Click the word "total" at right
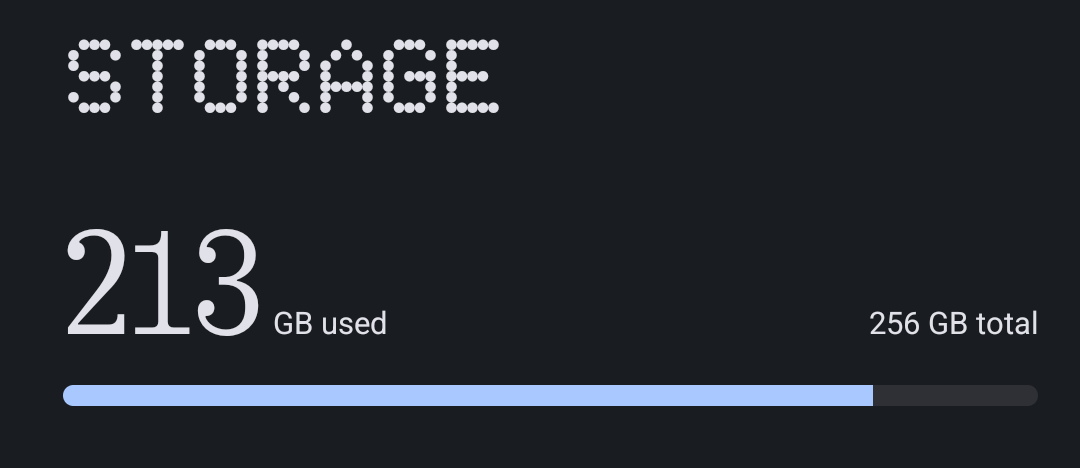The image size is (1080, 468). [x=1006, y=324]
